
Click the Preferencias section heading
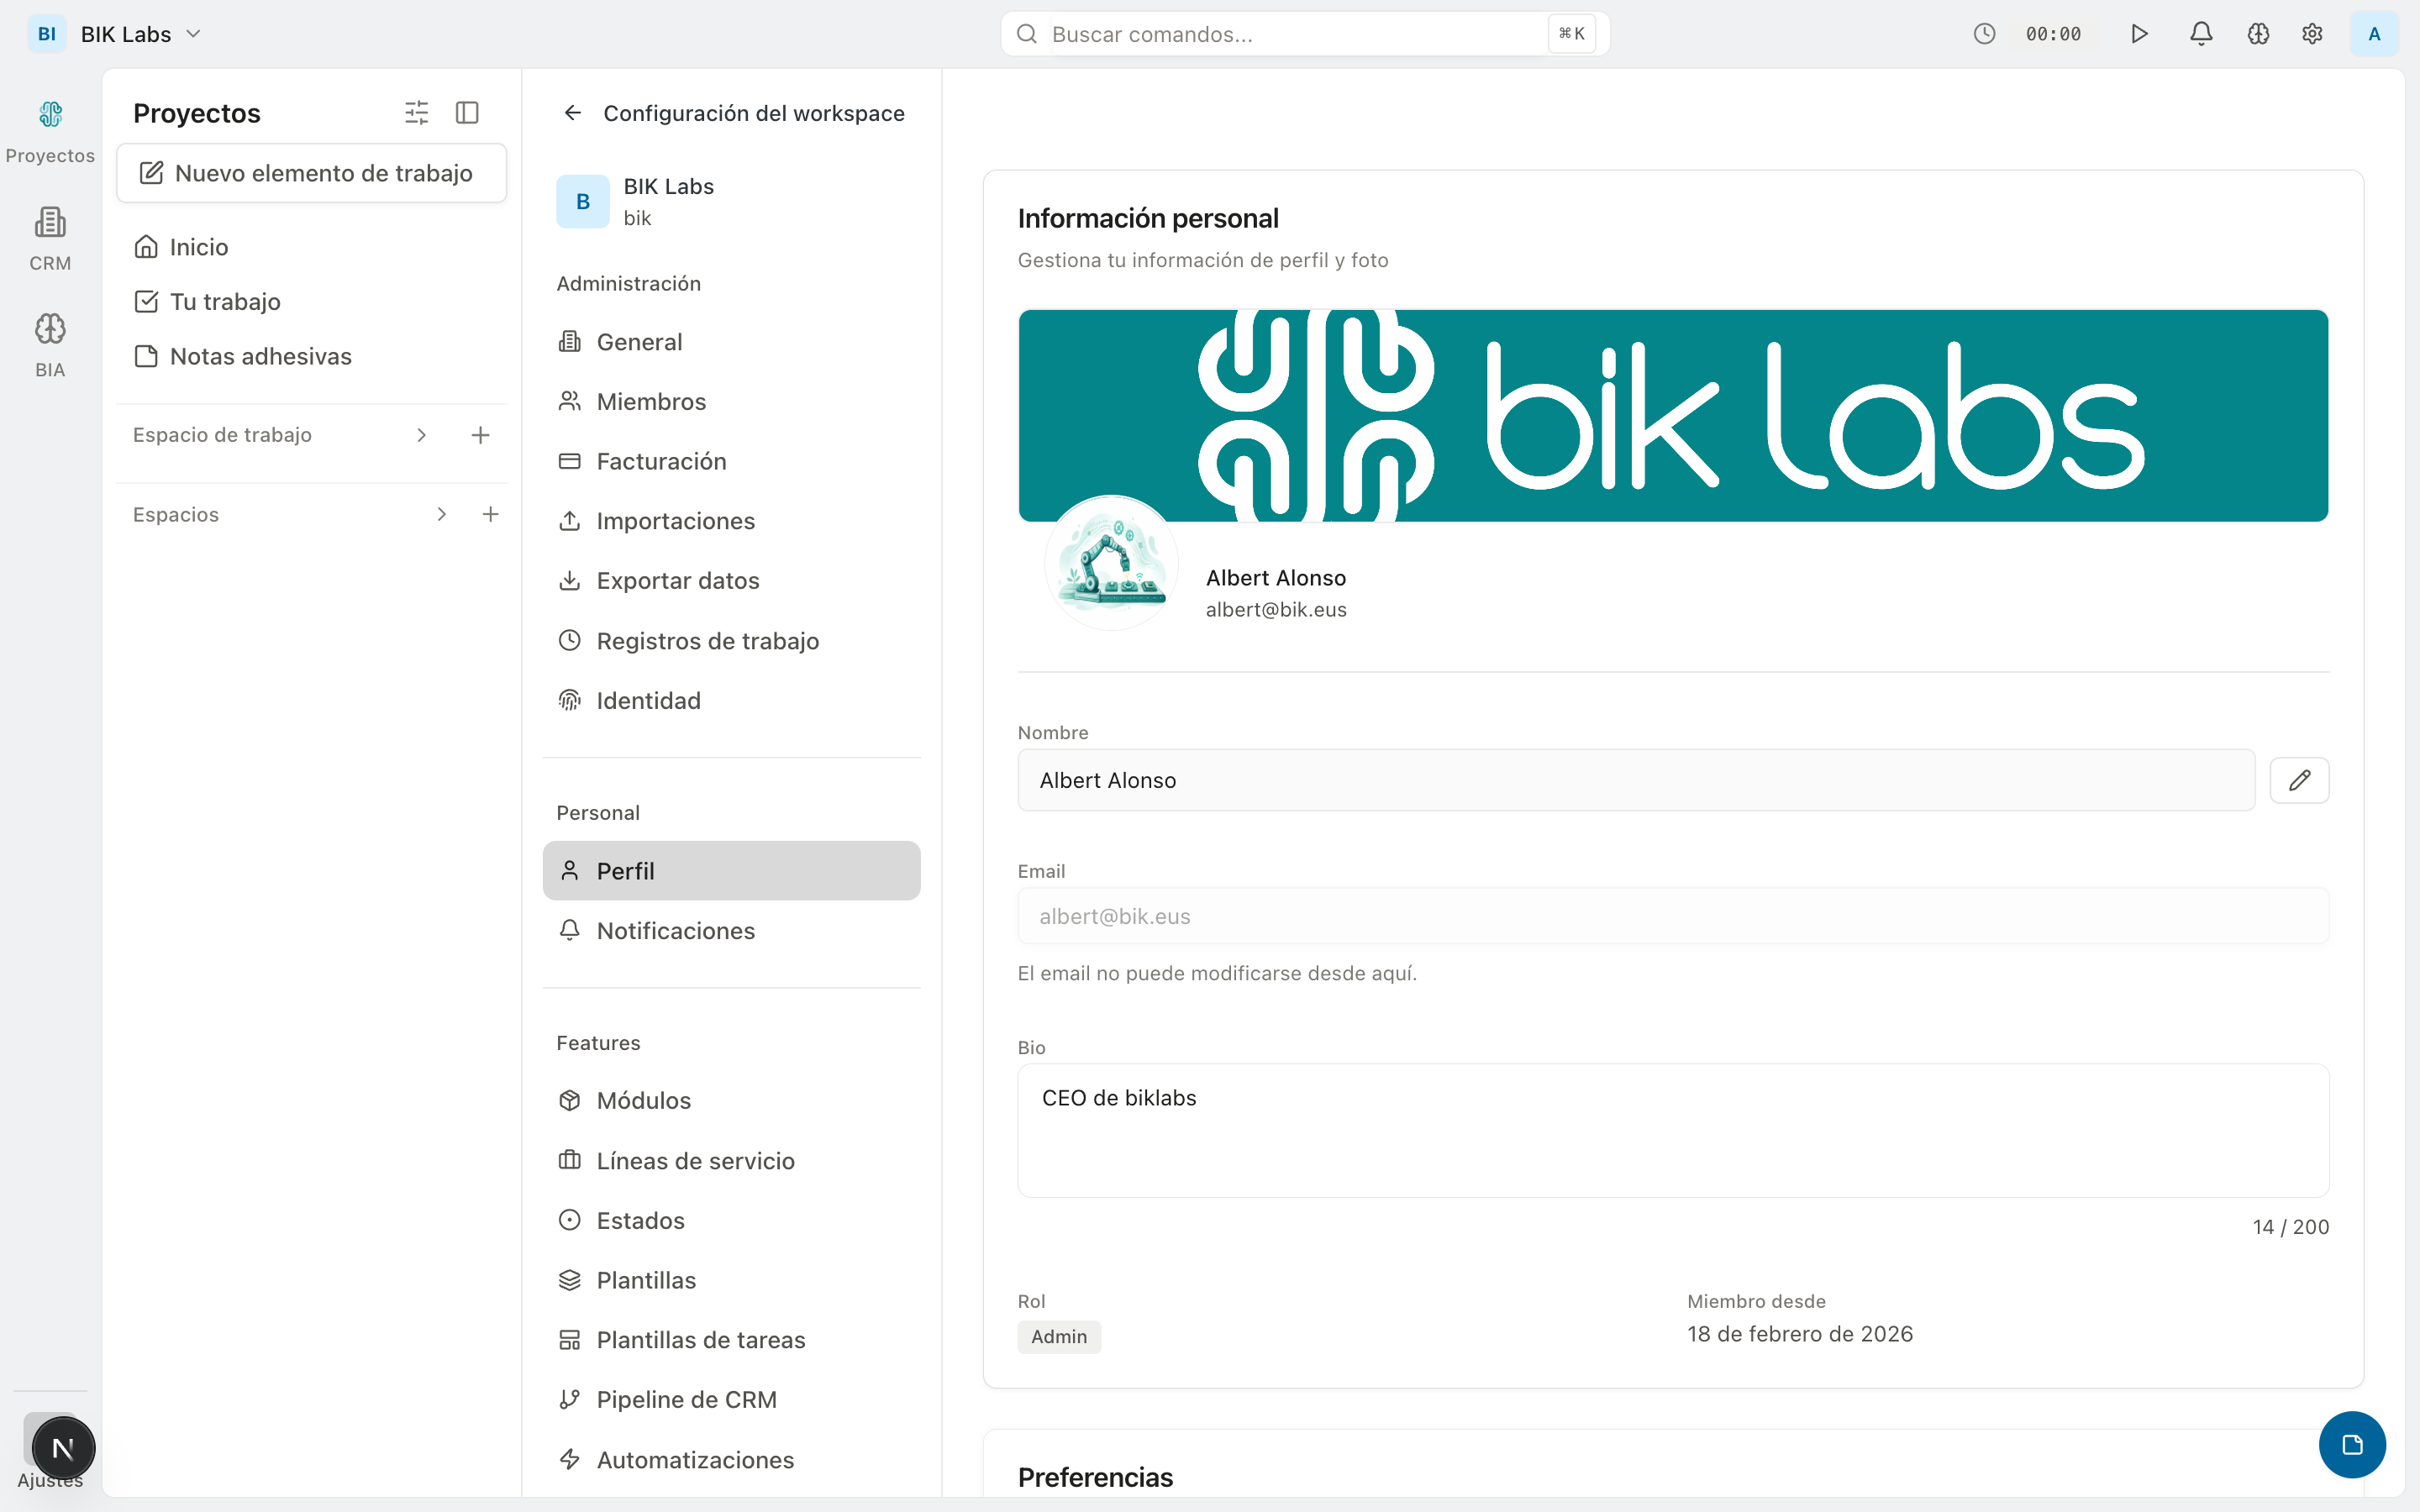(x=1095, y=1477)
